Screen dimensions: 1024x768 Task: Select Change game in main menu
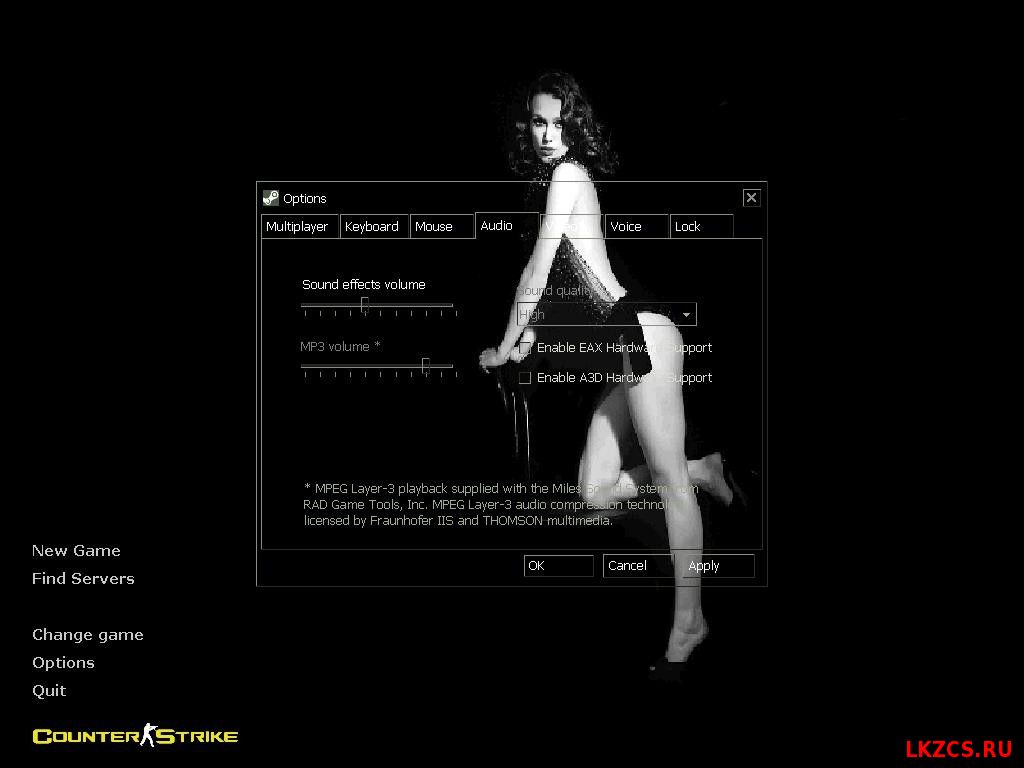pos(88,635)
